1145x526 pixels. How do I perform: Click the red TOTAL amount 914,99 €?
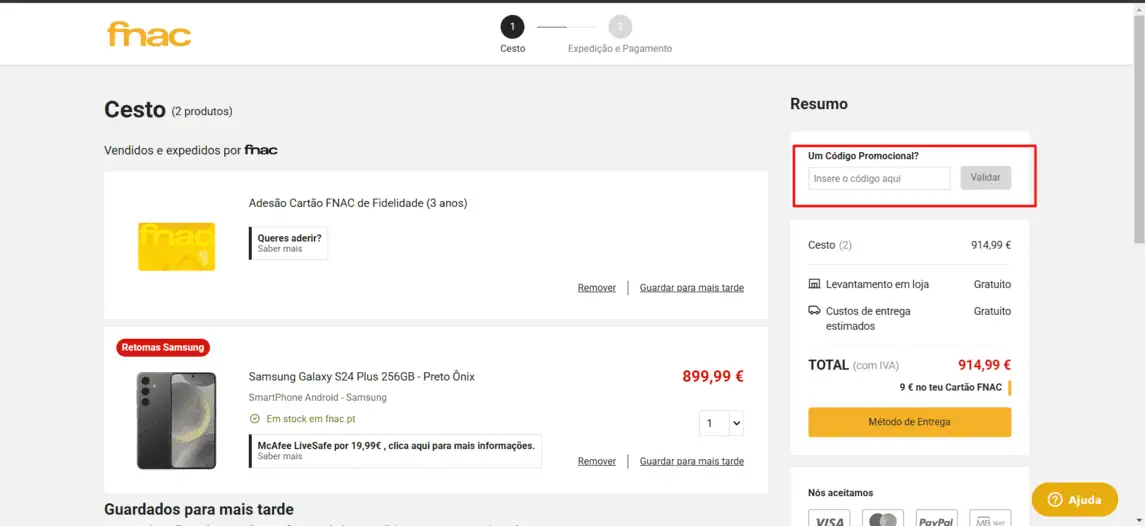pos(984,365)
